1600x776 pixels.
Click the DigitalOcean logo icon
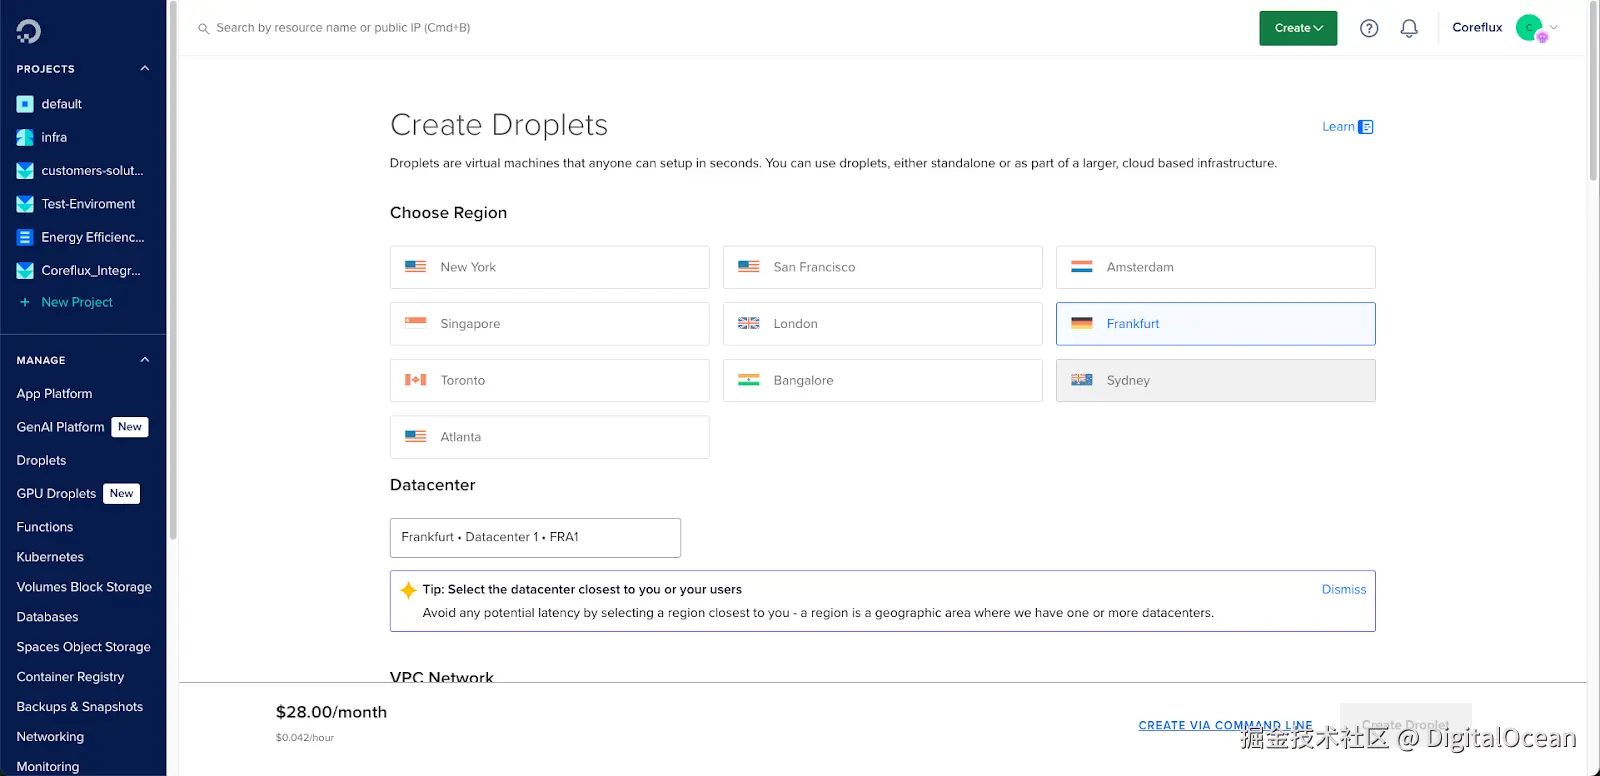pos(28,31)
